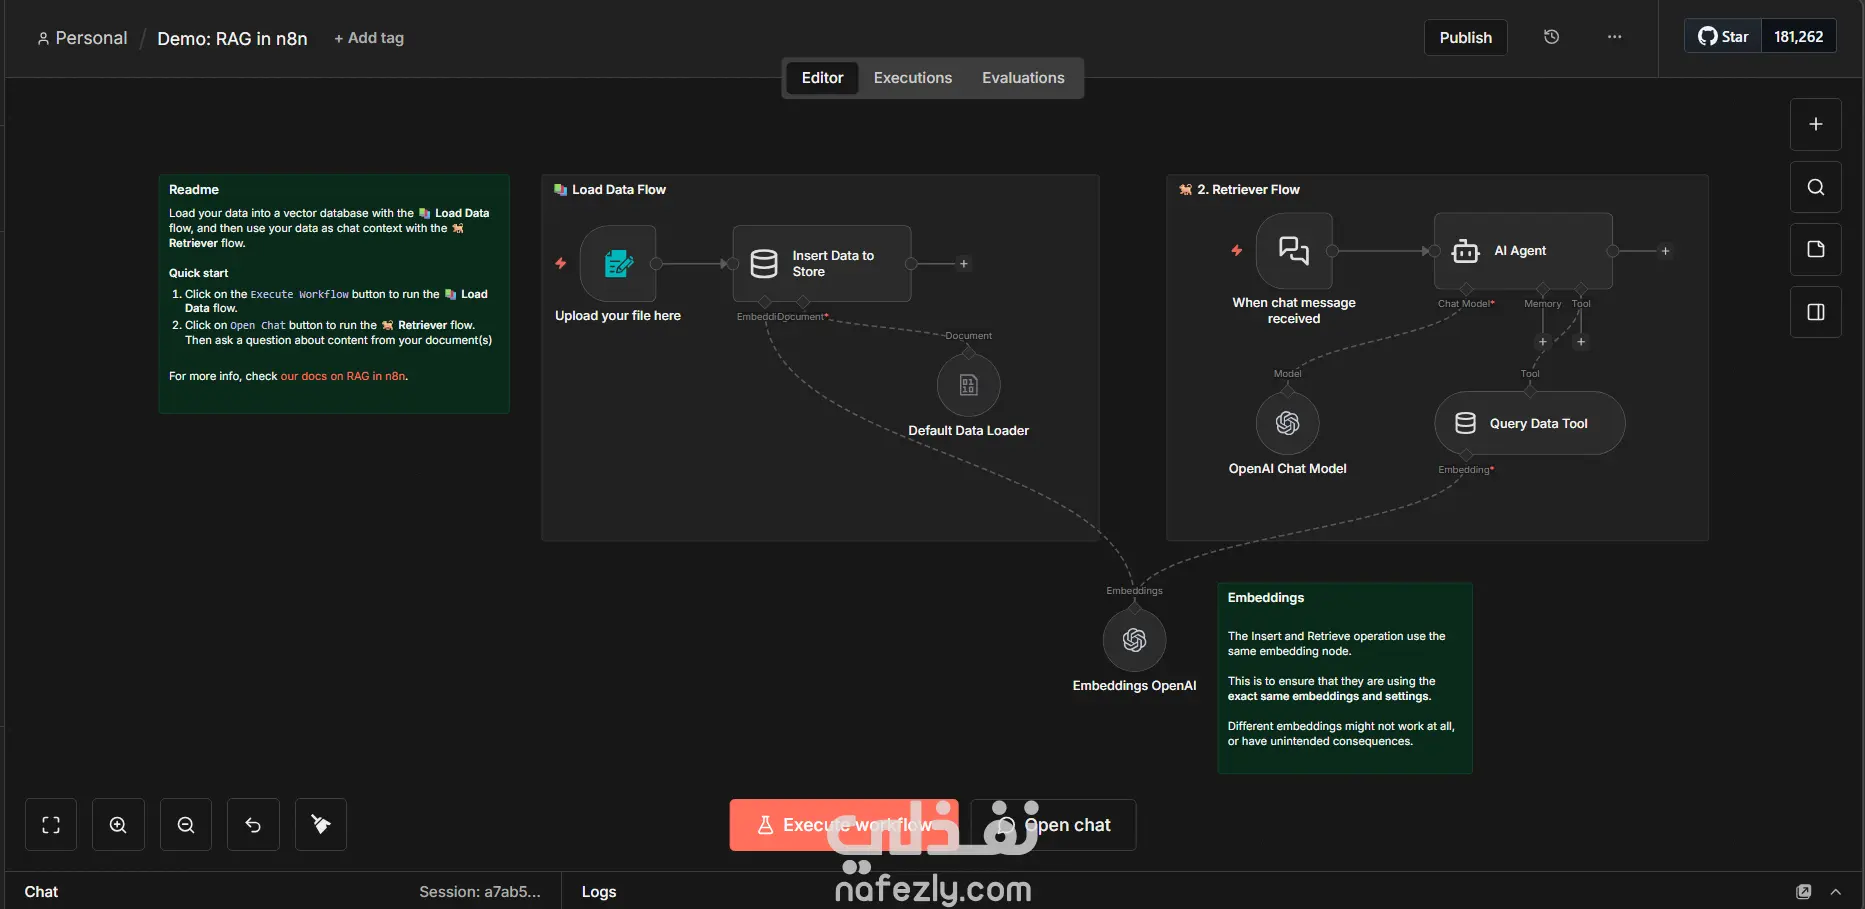Click the Execute workflow button
The image size is (1865, 909).
[x=844, y=825]
